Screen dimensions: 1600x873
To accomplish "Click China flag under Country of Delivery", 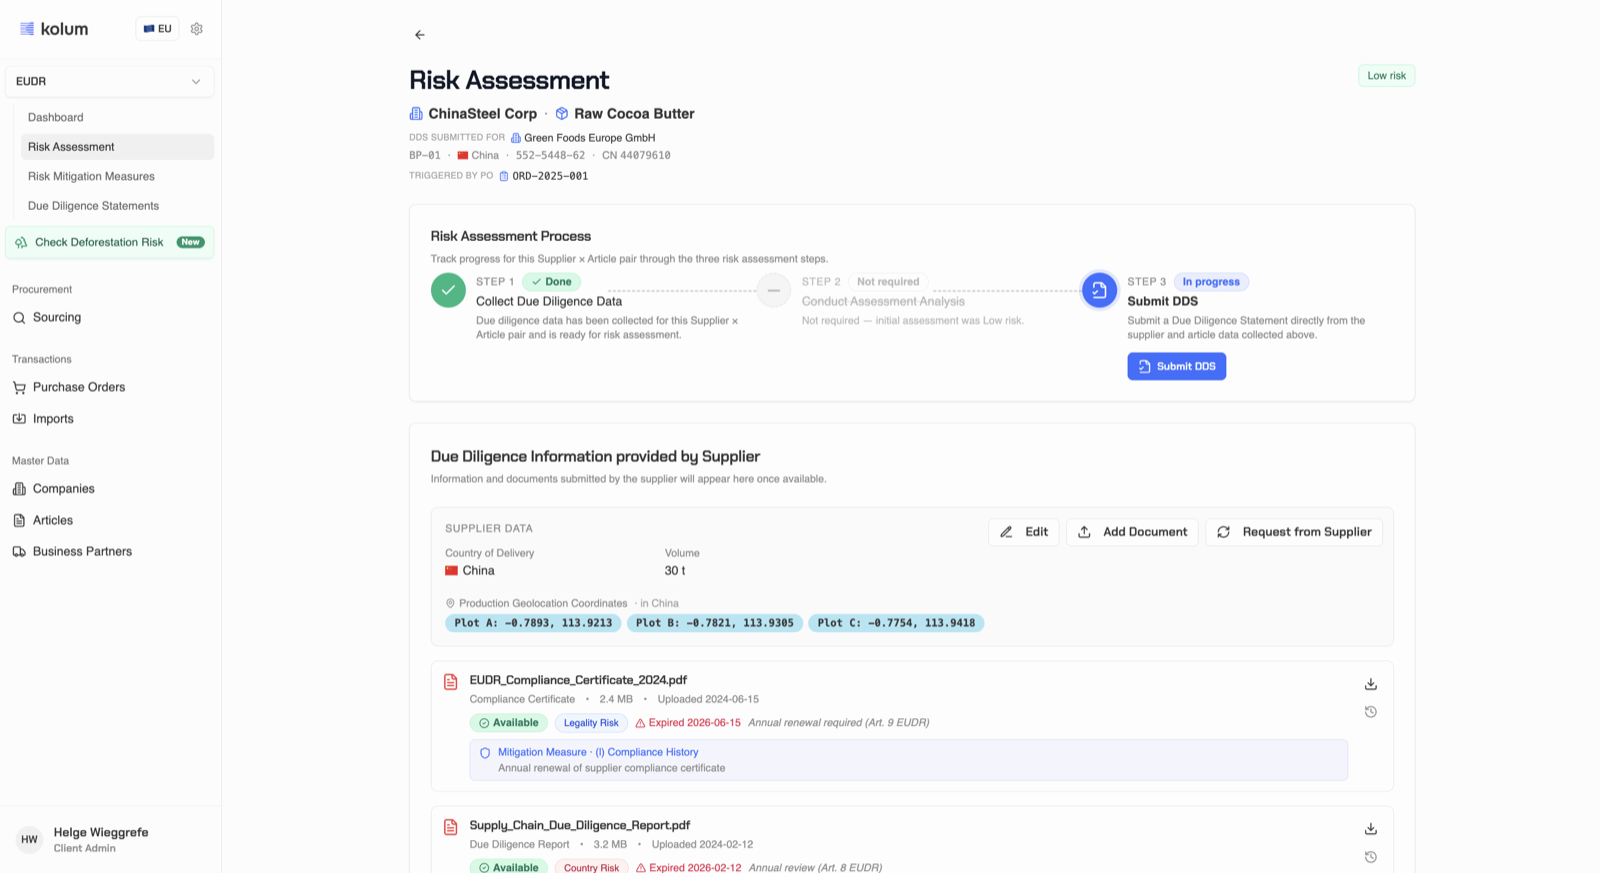I will click(x=452, y=571).
